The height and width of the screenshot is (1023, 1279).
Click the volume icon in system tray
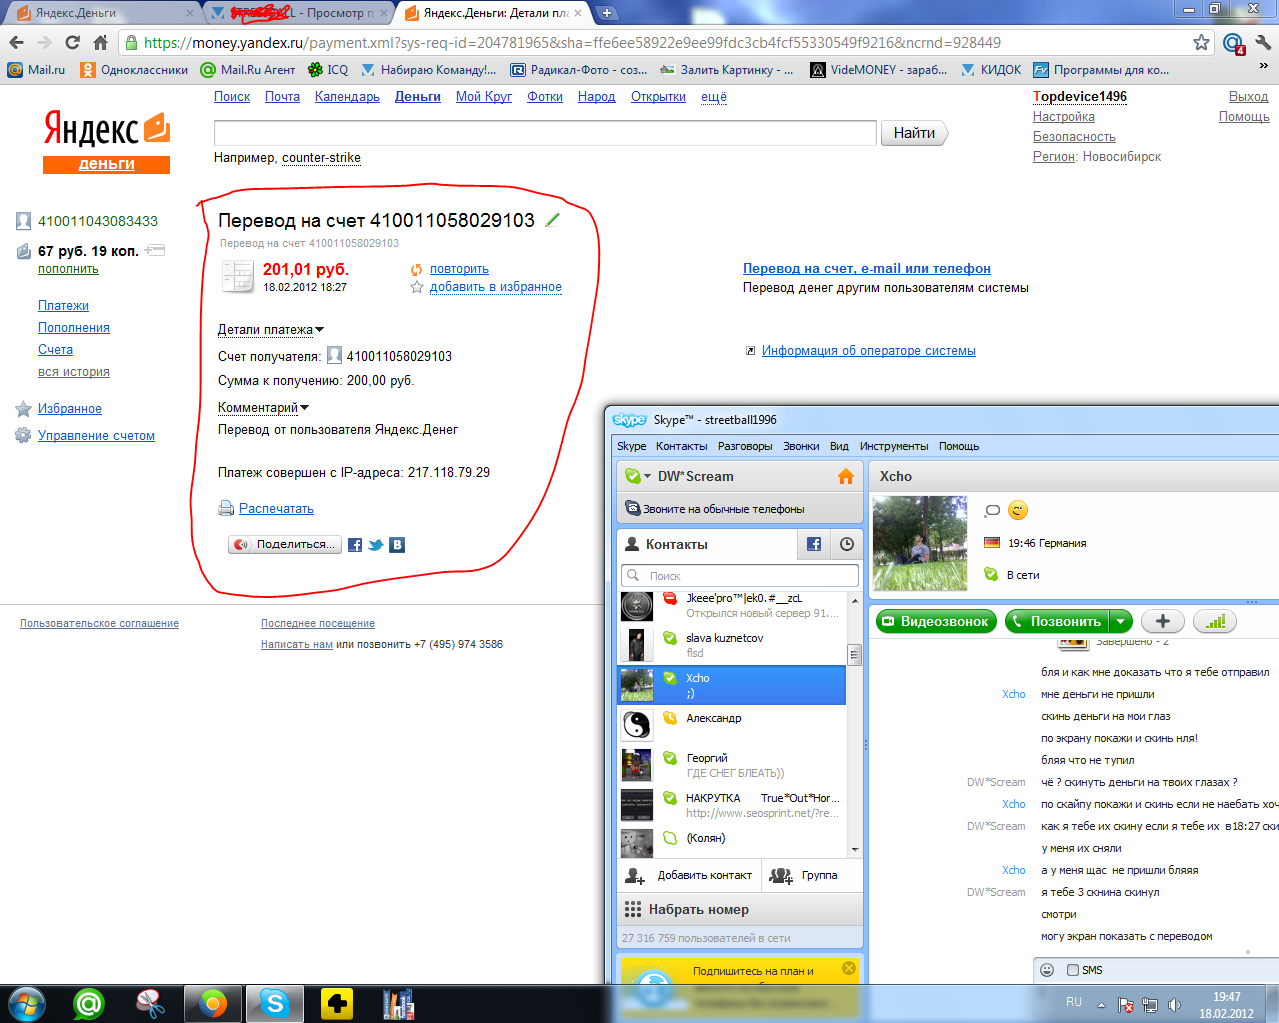[1175, 1005]
